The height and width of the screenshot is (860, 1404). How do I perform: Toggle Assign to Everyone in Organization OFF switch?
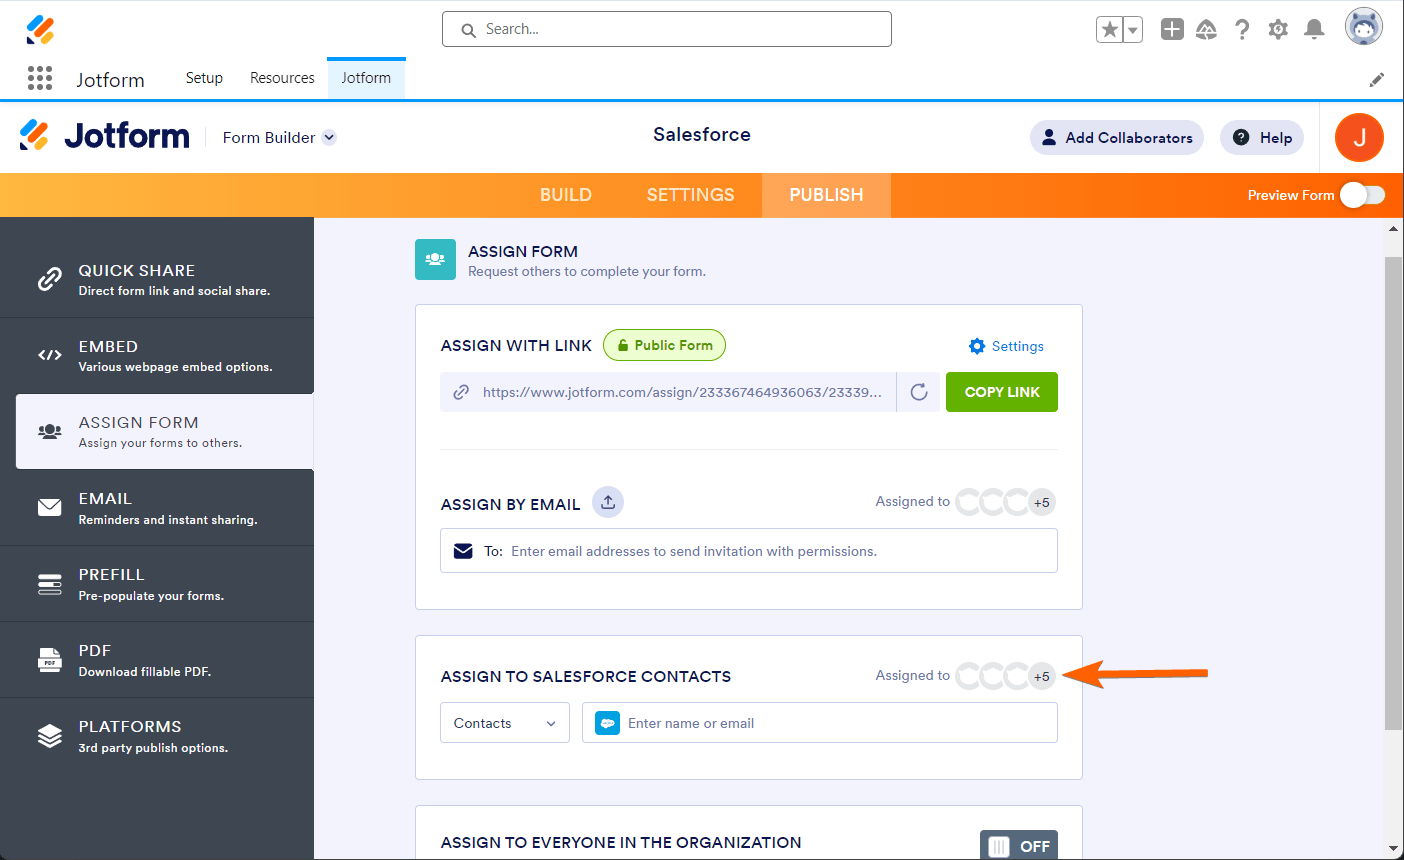[1019, 846]
